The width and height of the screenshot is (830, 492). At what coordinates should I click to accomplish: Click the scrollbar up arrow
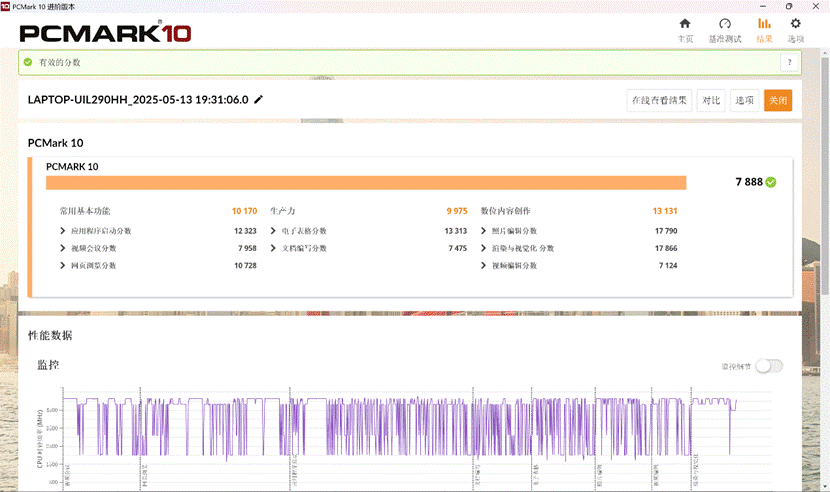tap(825, 53)
